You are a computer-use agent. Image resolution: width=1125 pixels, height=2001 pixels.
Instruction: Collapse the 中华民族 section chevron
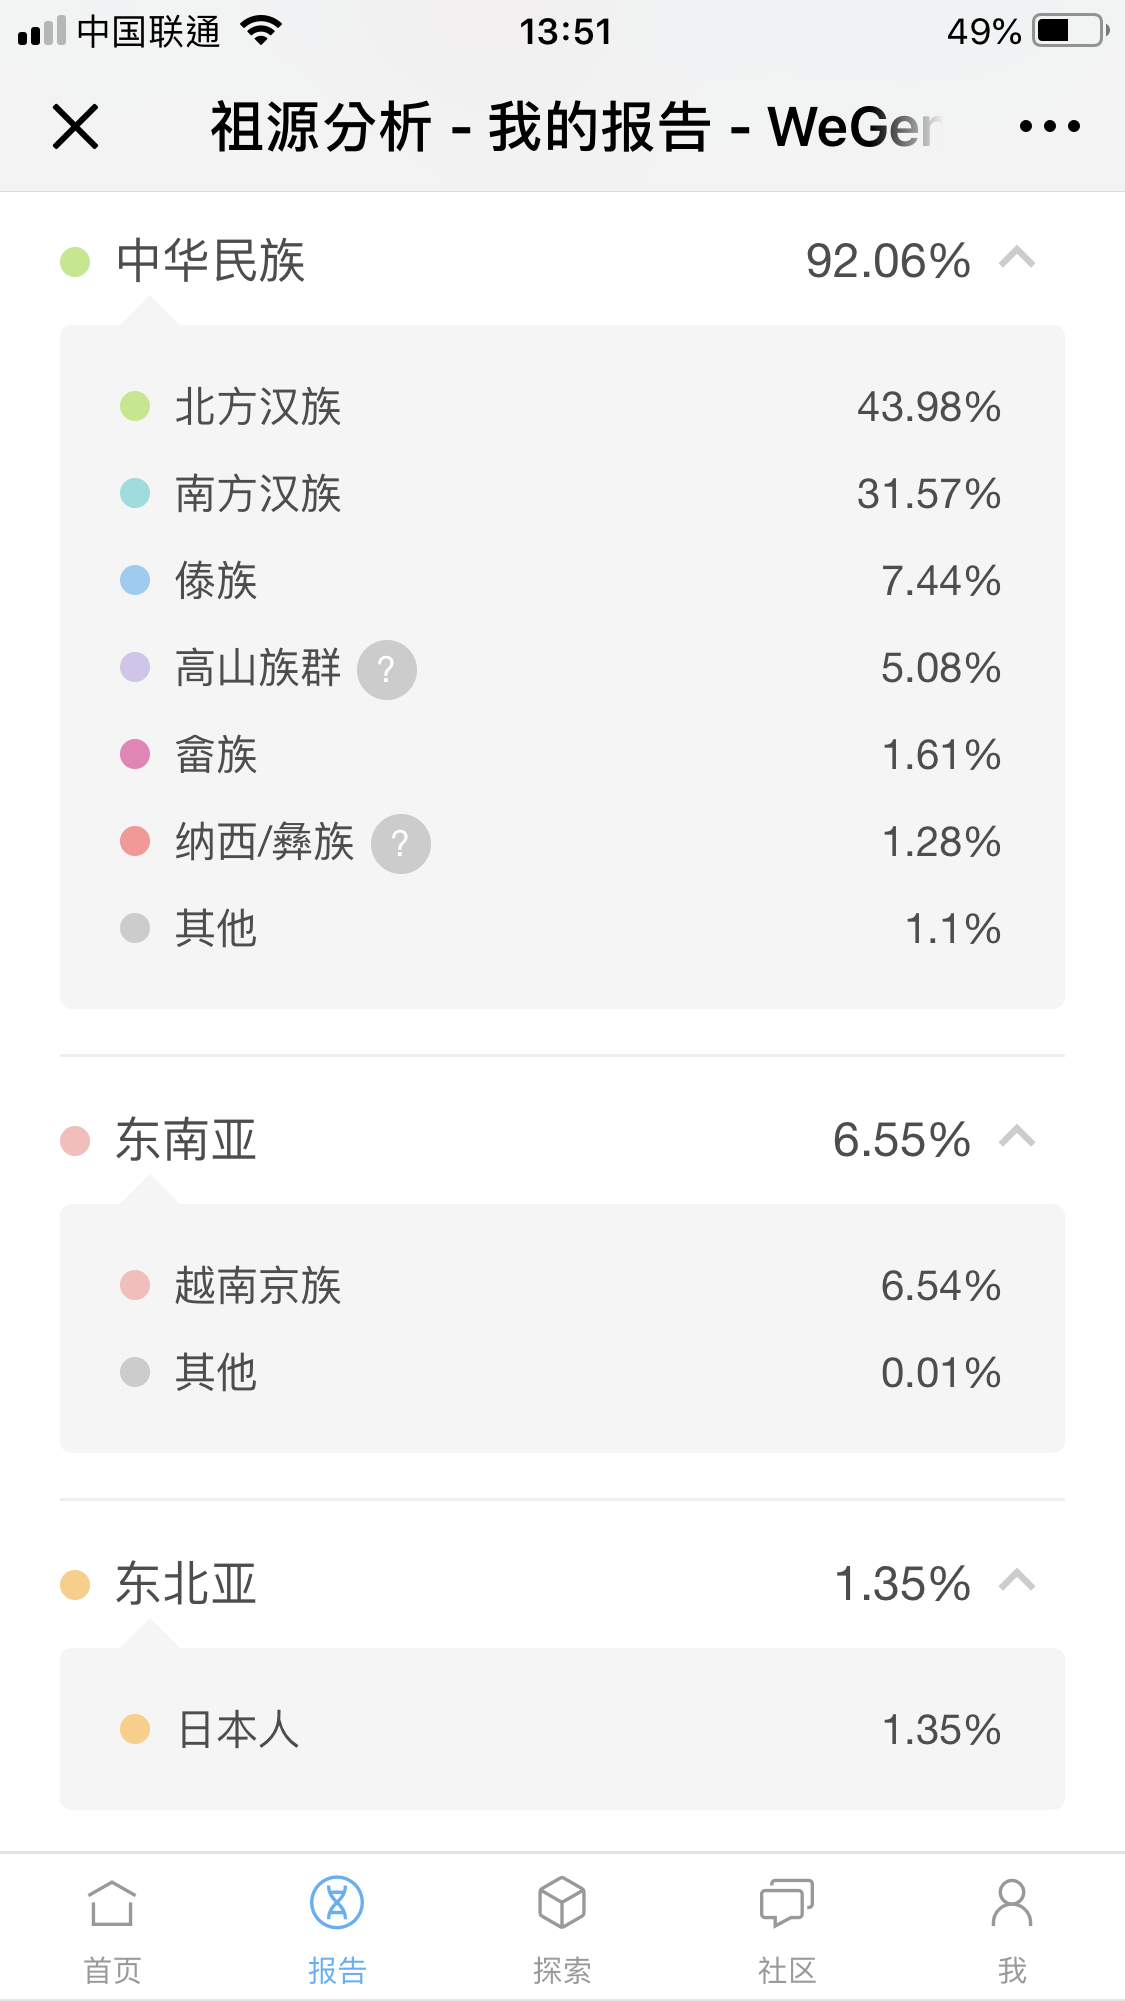point(1017,259)
